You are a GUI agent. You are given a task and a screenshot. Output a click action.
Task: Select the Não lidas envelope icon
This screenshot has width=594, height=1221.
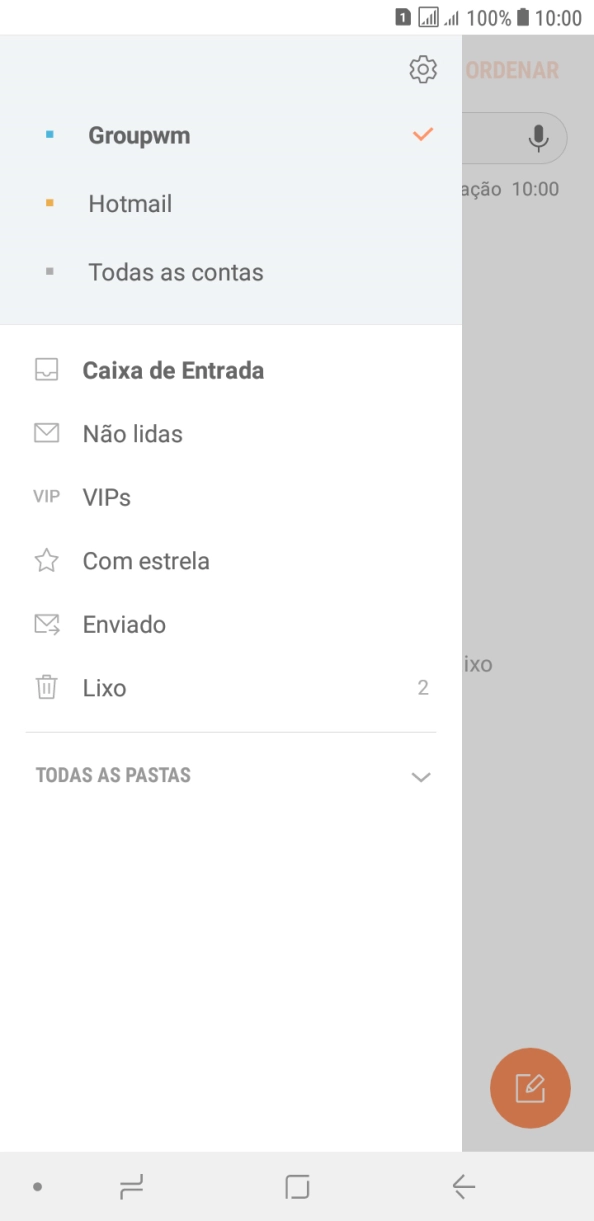47,433
